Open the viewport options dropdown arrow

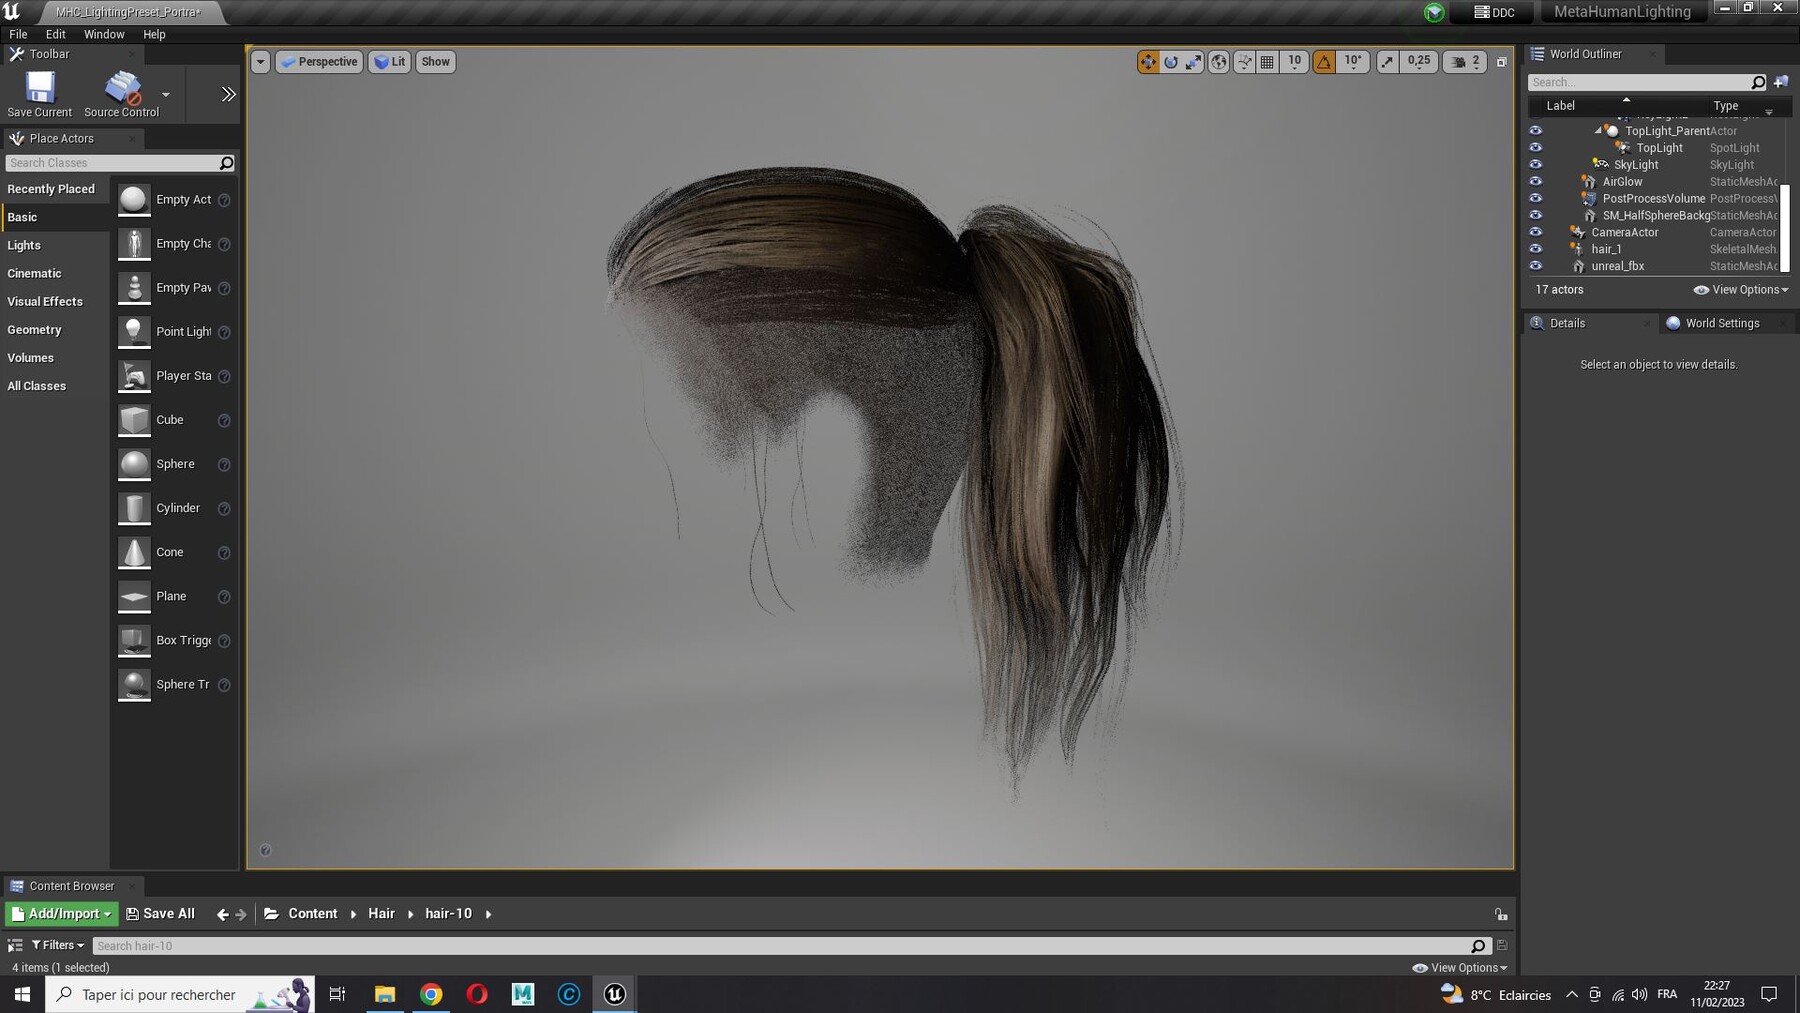coord(260,62)
